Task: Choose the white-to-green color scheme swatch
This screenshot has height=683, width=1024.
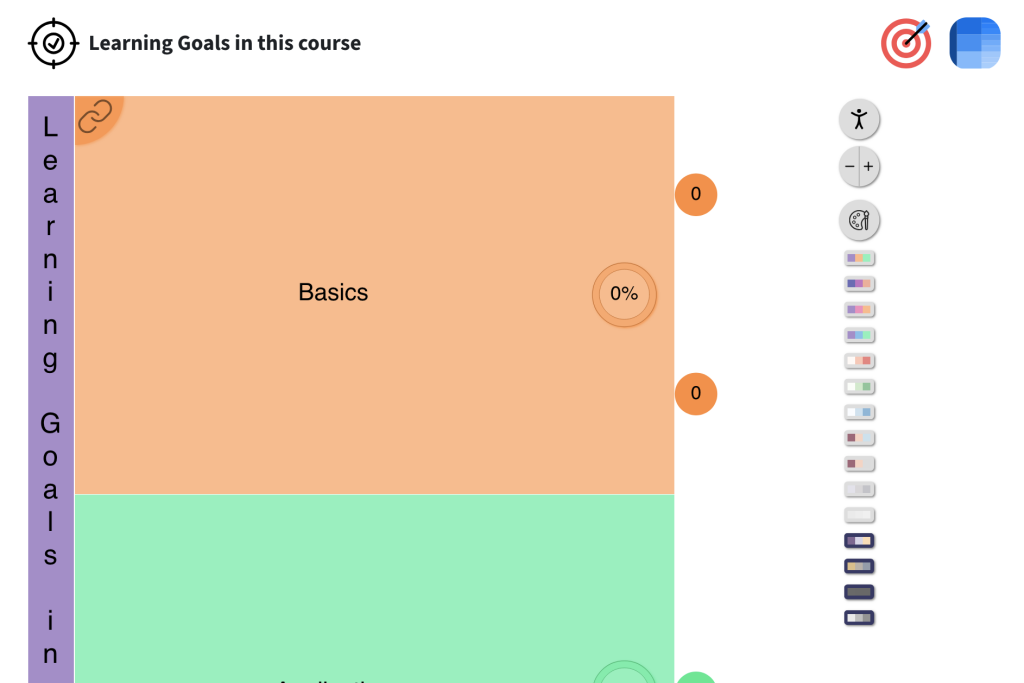Action: pyautogui.click(x=859, y=387)
